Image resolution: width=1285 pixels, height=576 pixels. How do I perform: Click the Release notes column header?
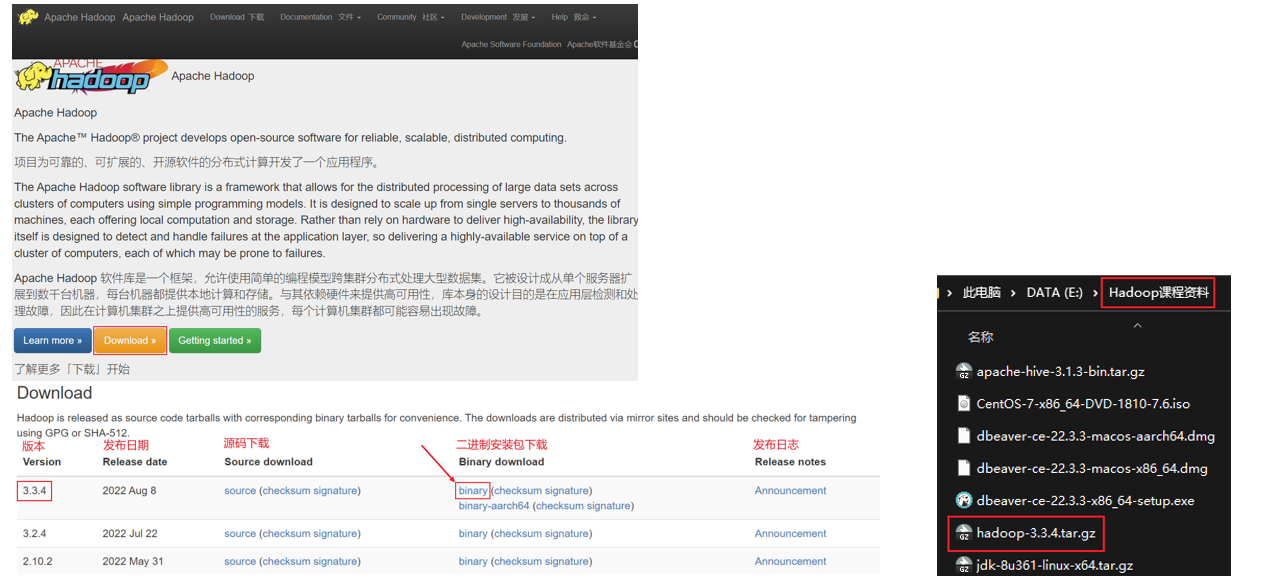790,462
